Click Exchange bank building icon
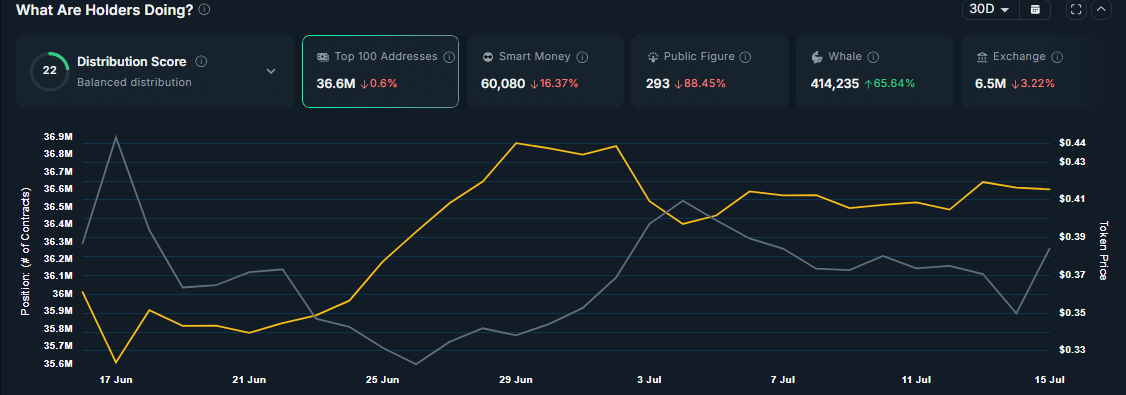This screenshot has height=395, width=1126. click(981, 57)
